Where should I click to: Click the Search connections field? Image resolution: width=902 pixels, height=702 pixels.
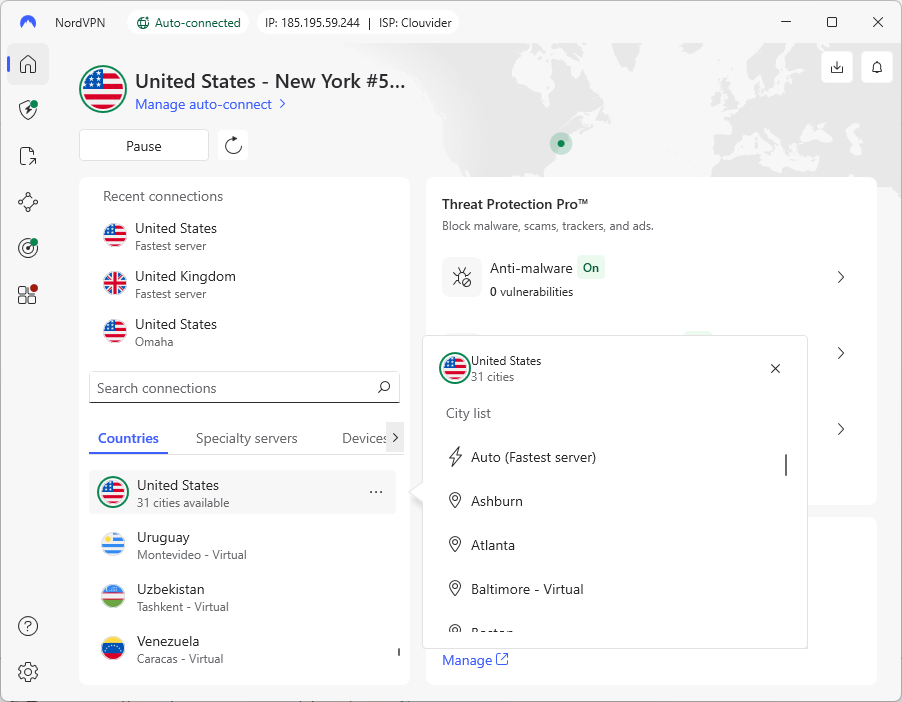coord(244,387)
